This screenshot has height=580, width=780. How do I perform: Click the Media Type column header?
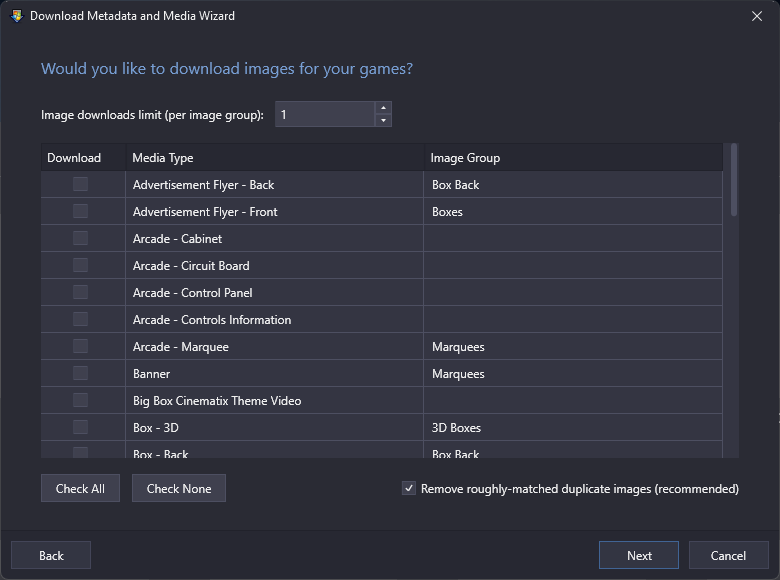(x=275, y=158)
